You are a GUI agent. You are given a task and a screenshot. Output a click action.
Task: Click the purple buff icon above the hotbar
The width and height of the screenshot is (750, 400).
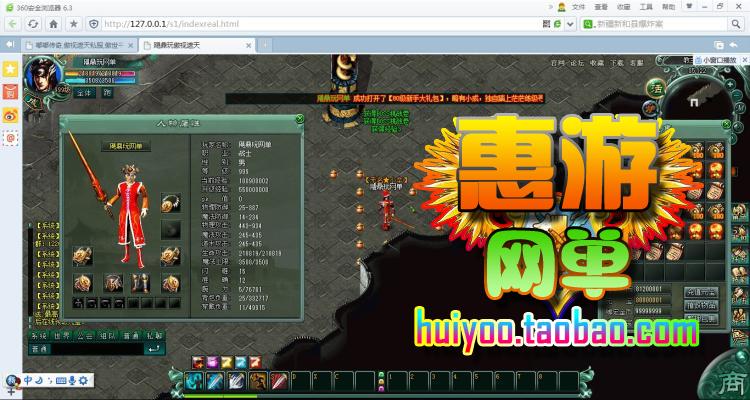[212, 362]
